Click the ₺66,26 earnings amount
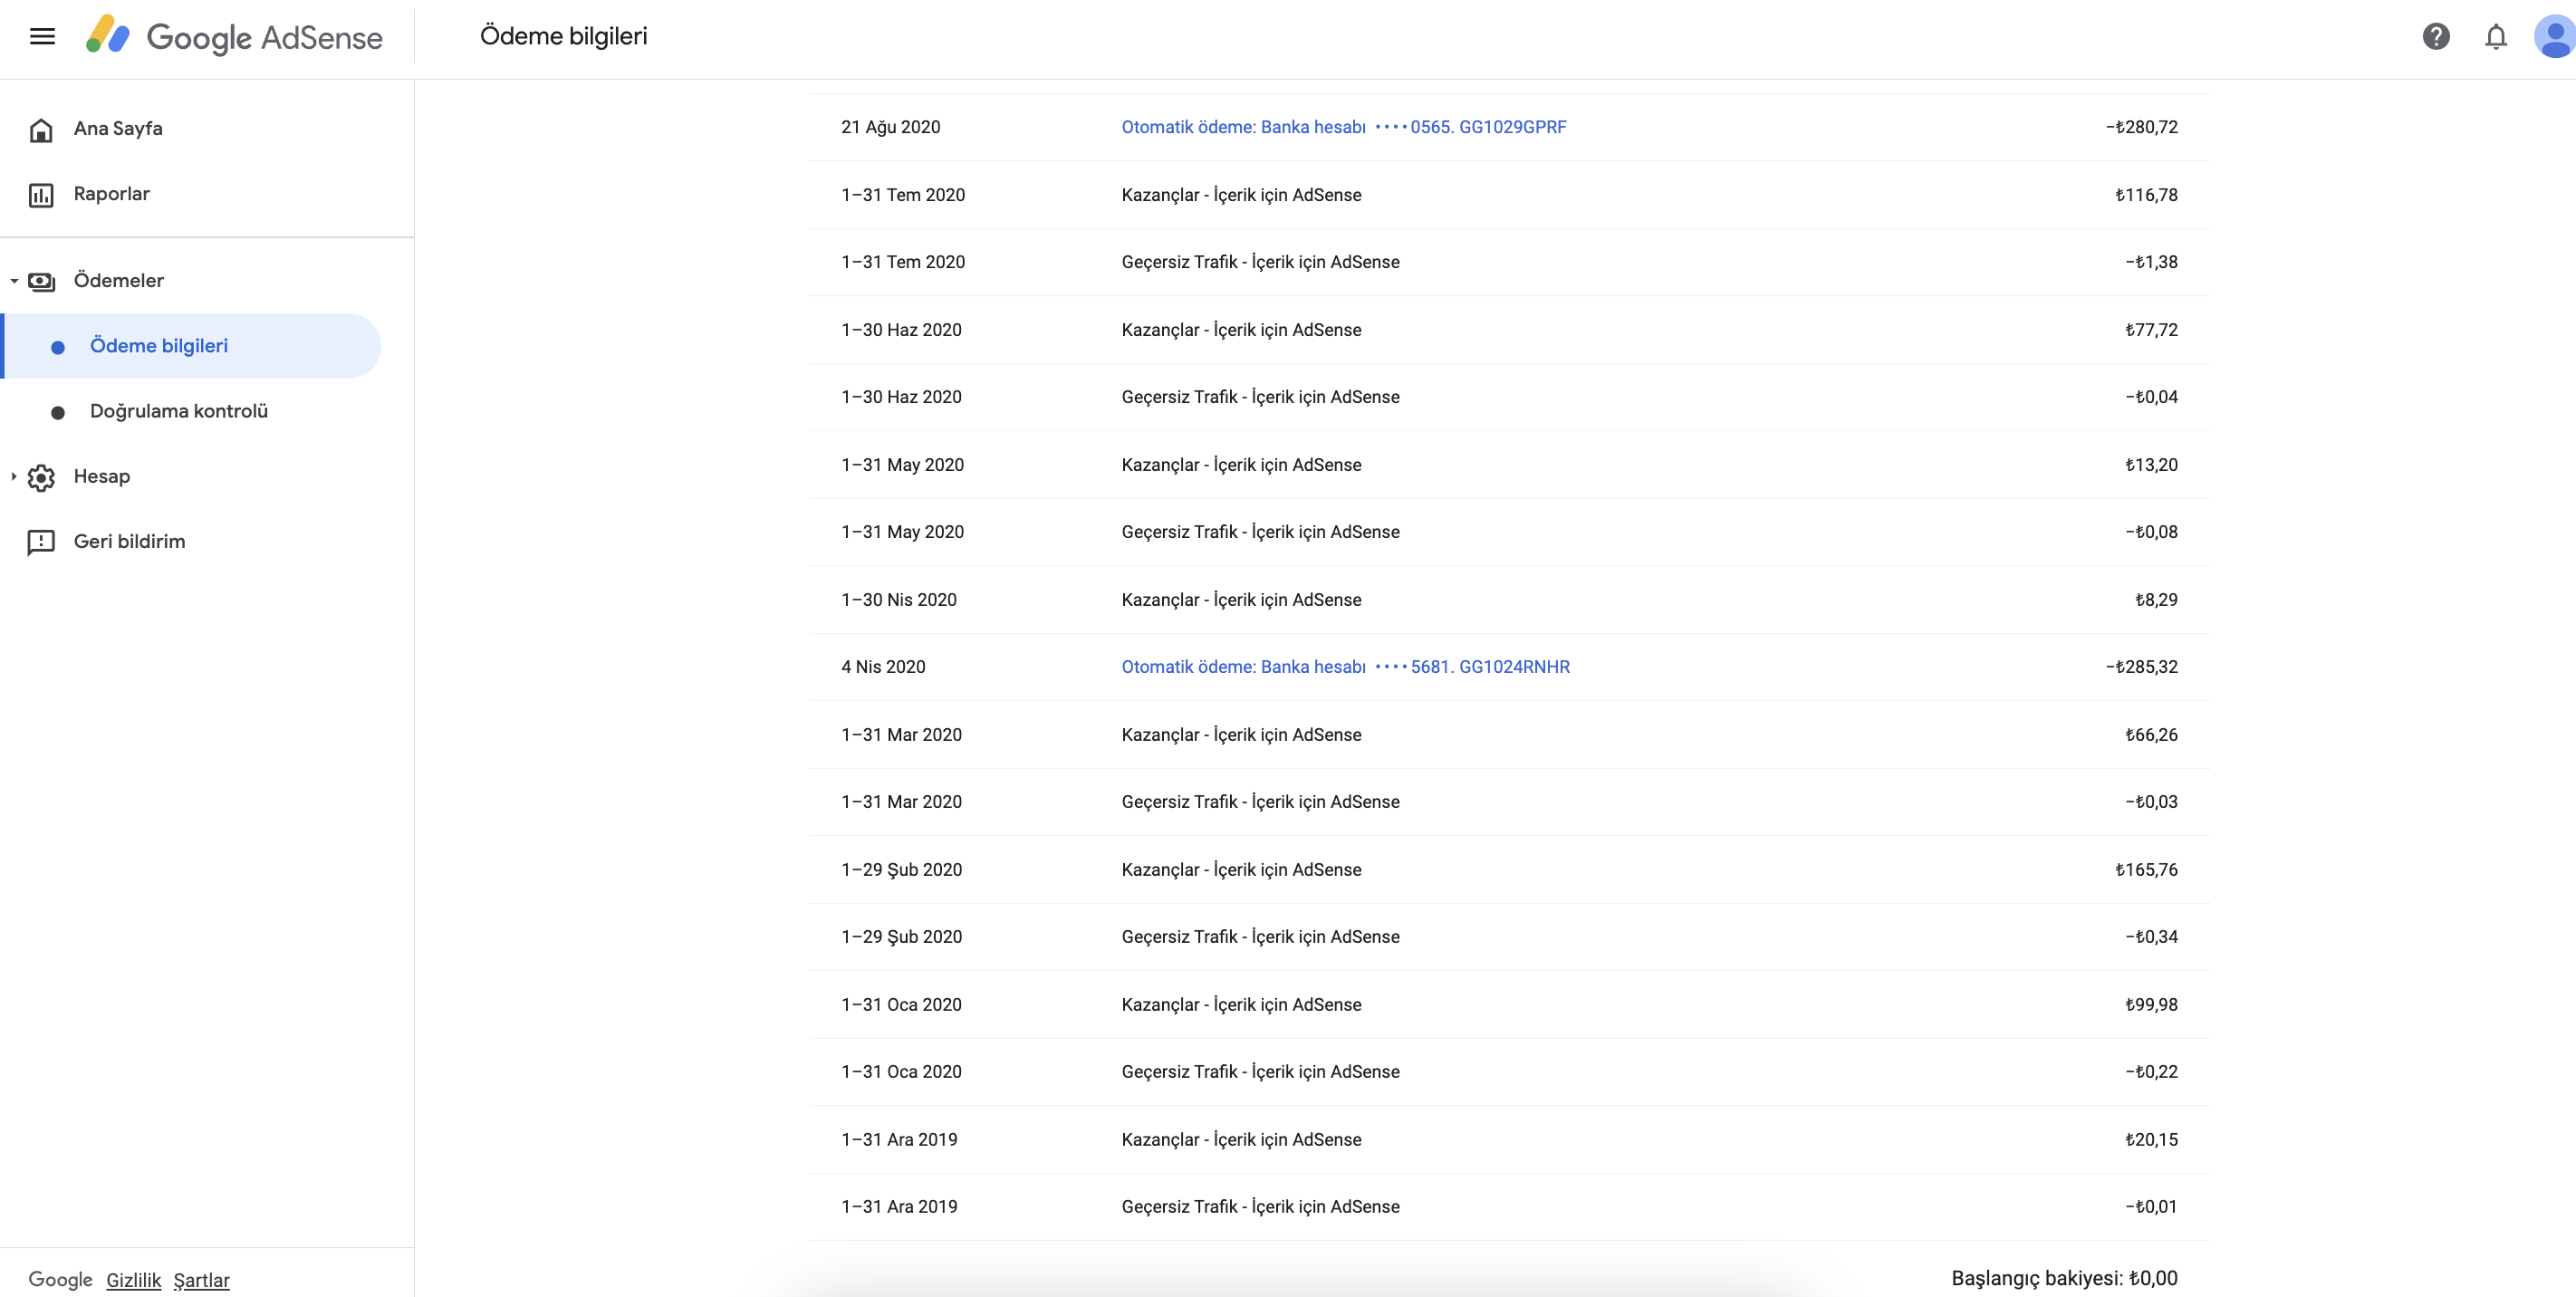2576x1297 pixels. click(2152, 735)
